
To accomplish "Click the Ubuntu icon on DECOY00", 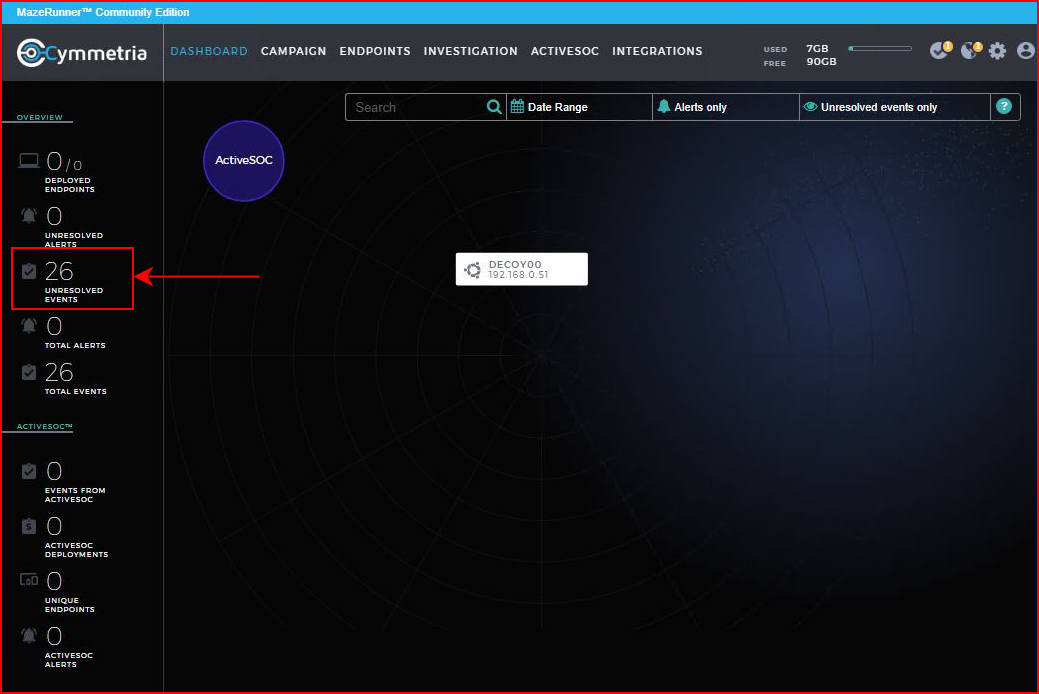I will pyautogui.click(x=472, y=270).
